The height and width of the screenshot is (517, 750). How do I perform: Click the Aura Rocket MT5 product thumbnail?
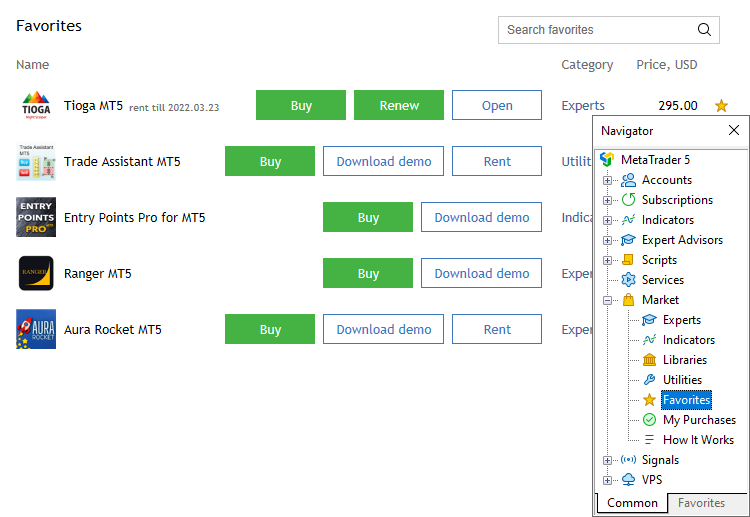pos(36,329)
